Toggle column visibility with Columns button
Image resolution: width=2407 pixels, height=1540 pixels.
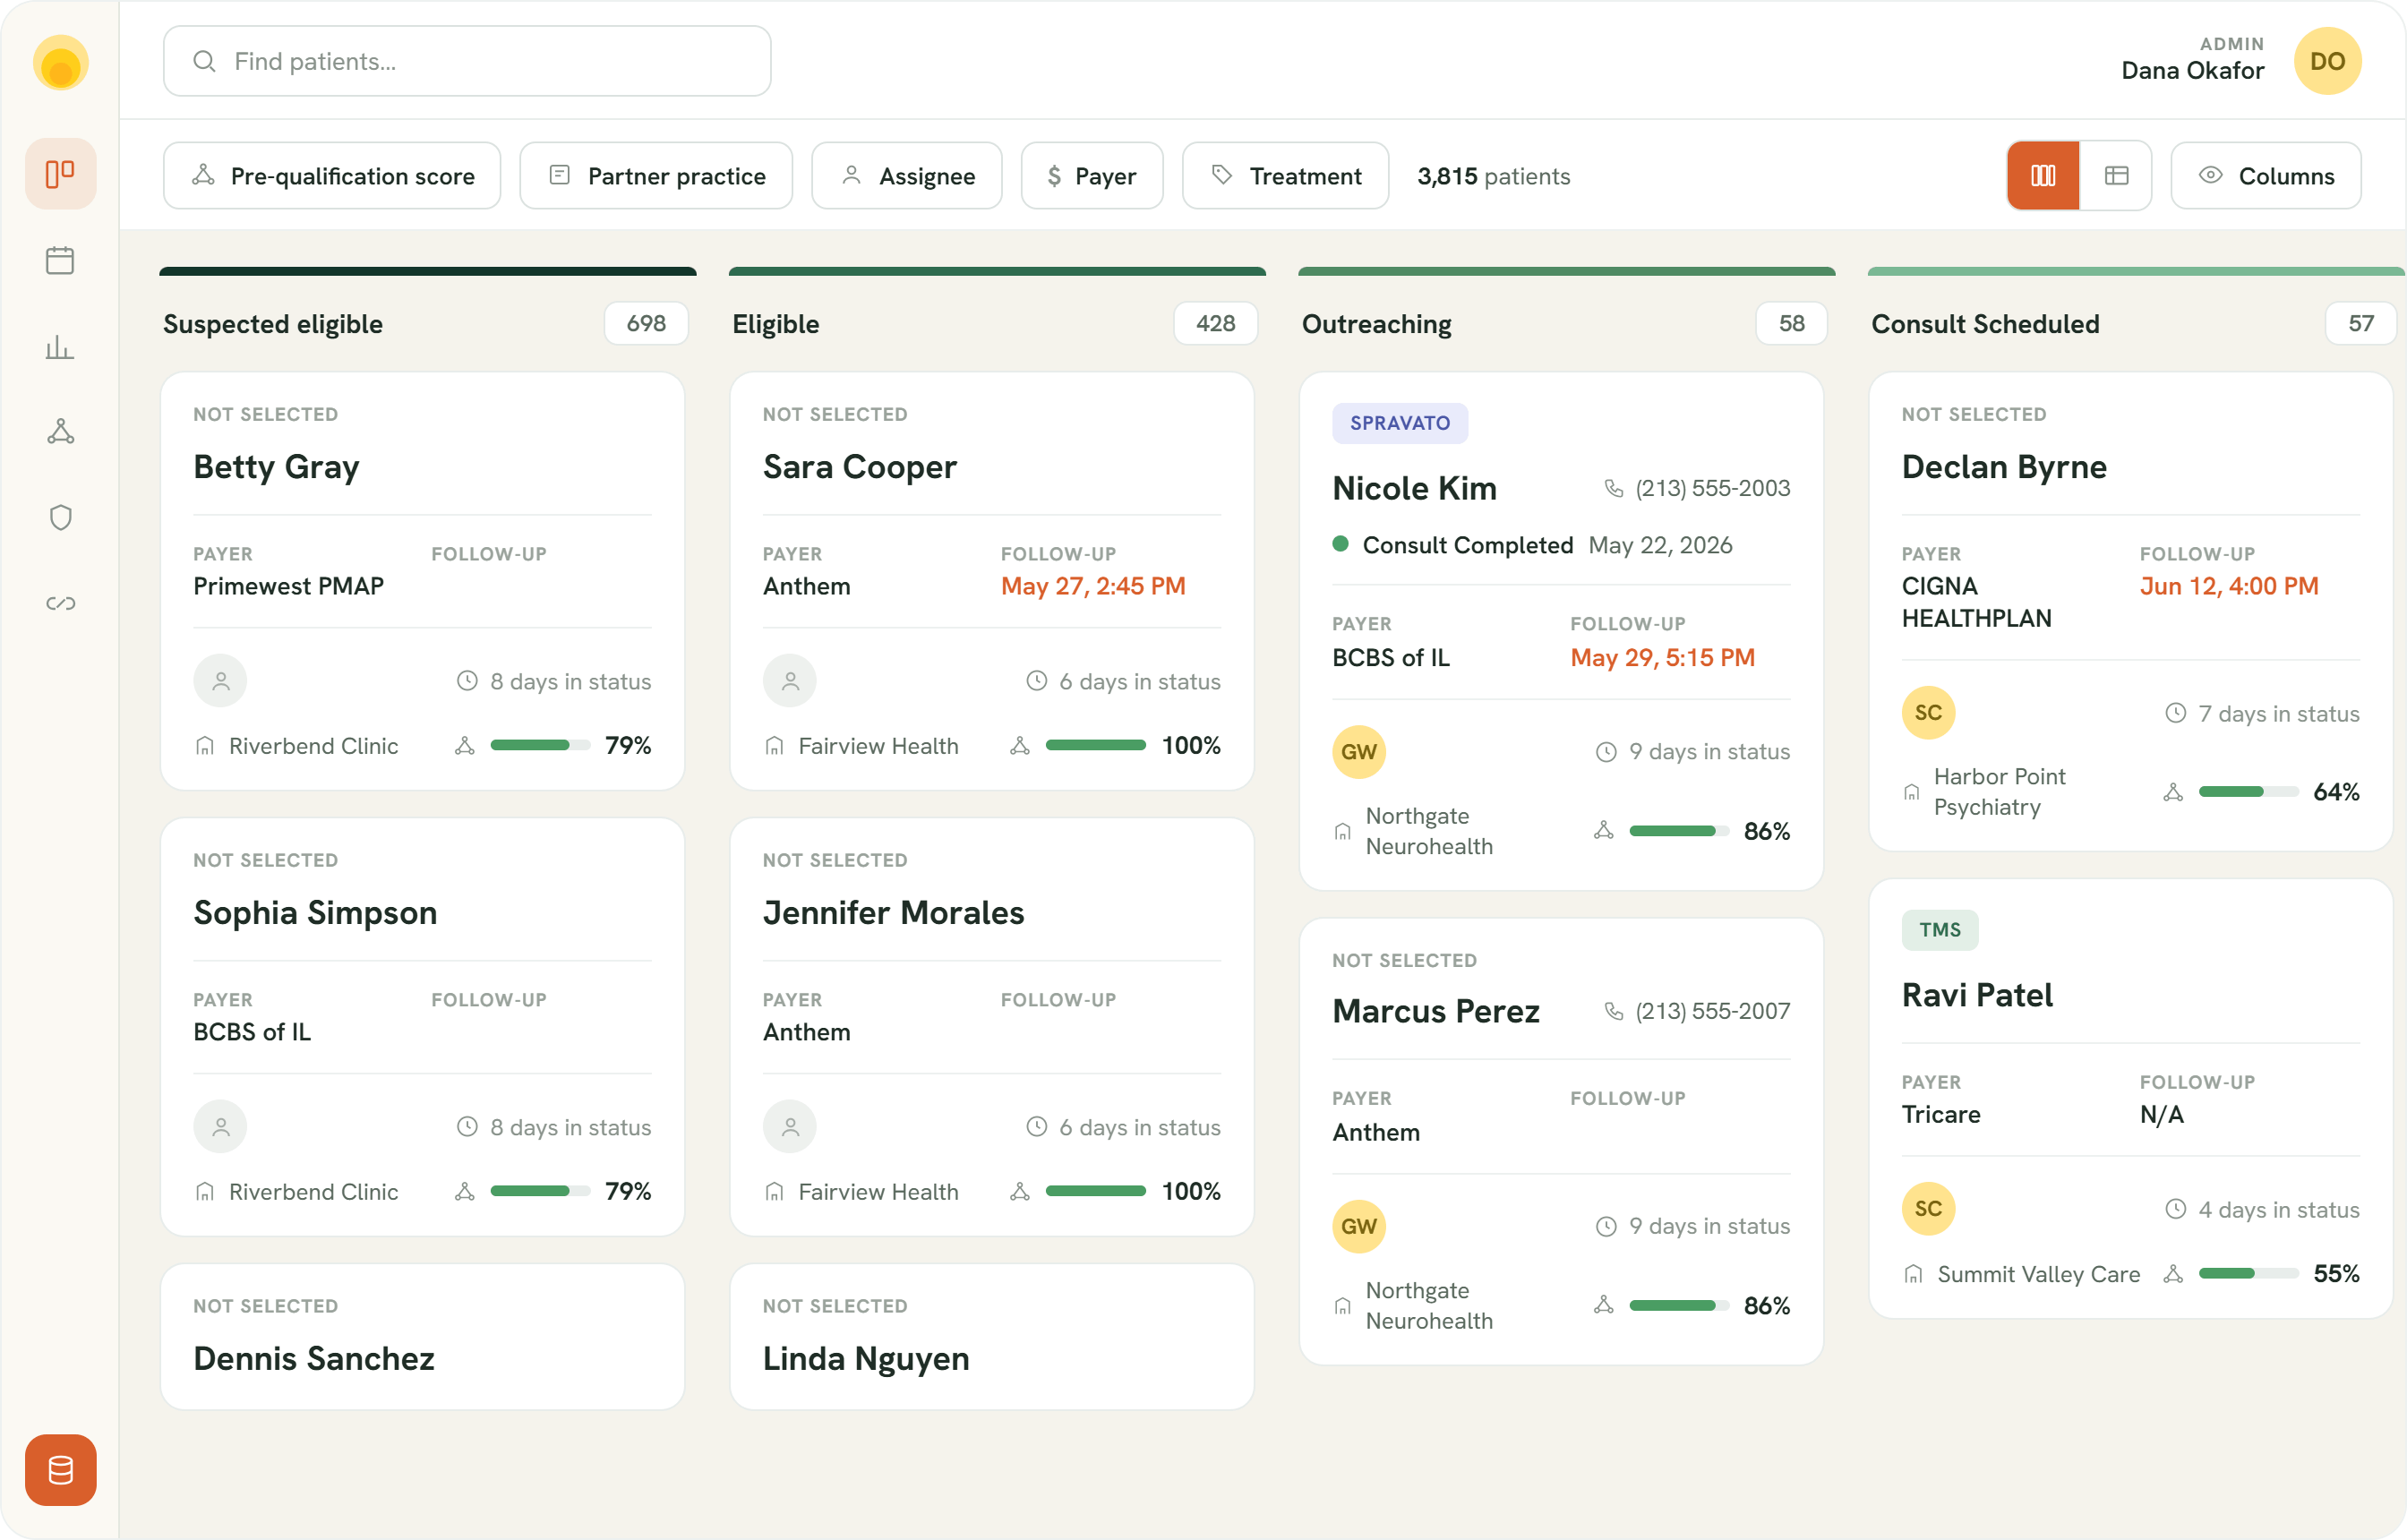coord(2265,176)
